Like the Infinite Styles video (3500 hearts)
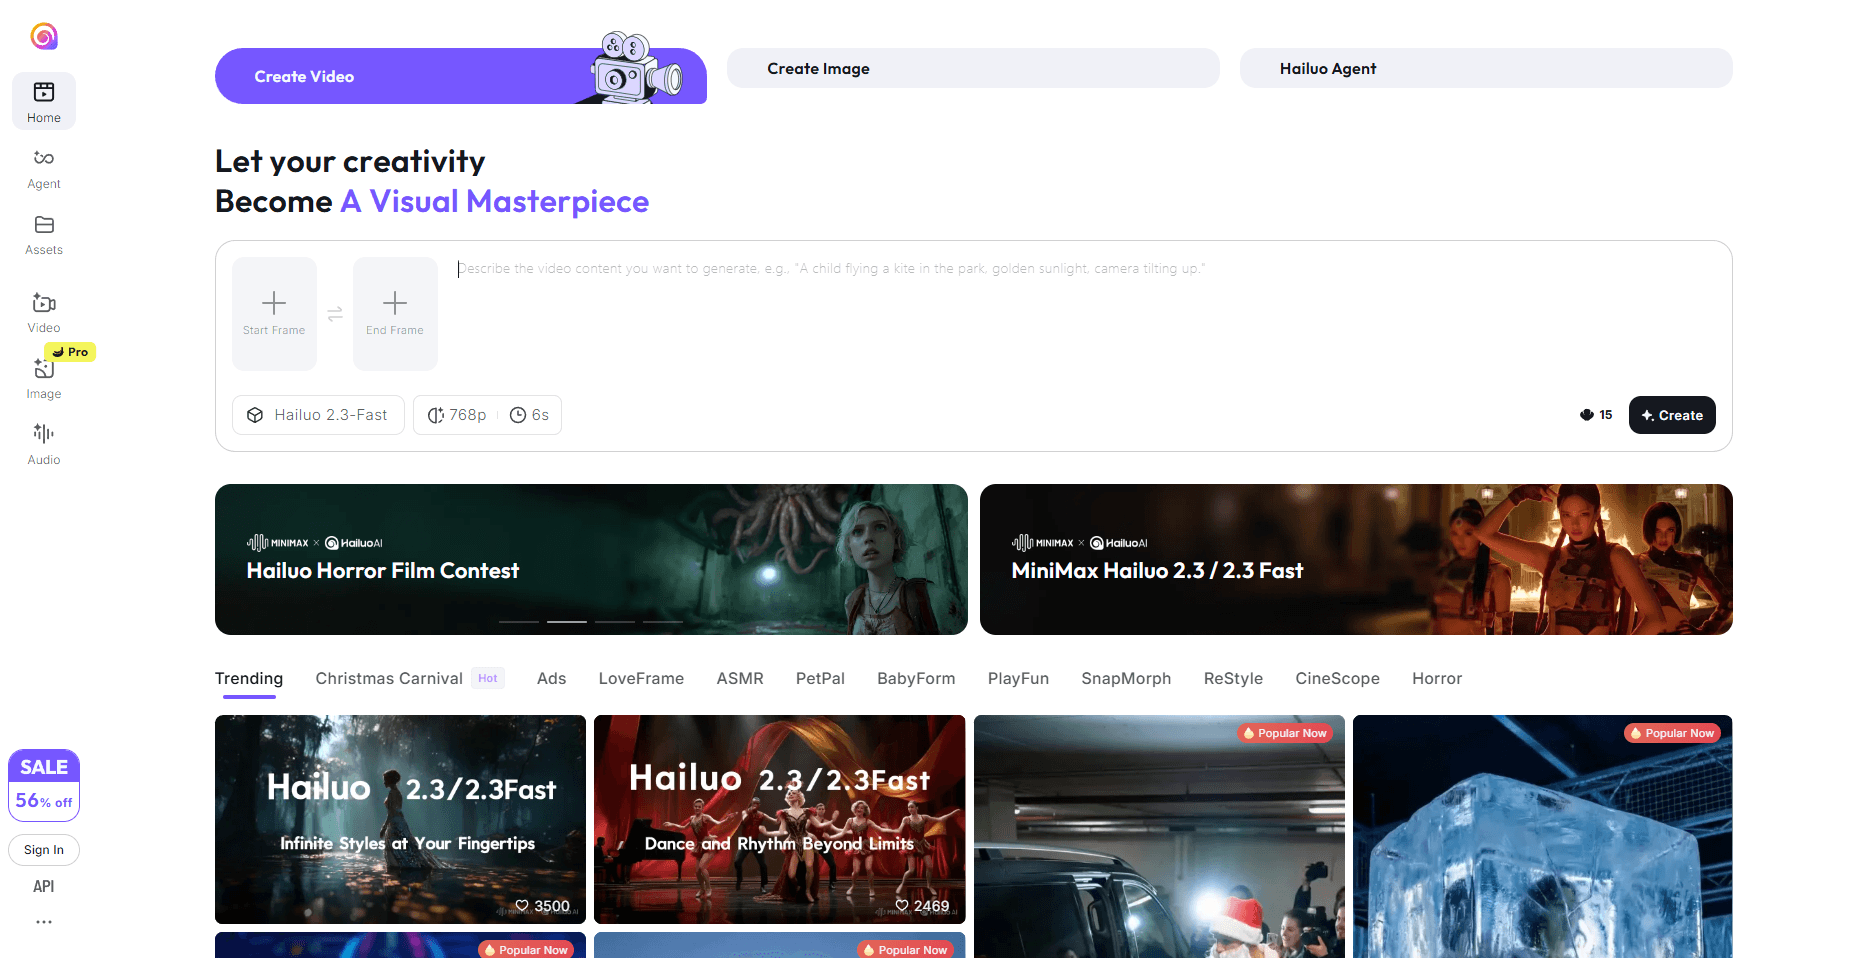1875x958 pixels. 542,906
